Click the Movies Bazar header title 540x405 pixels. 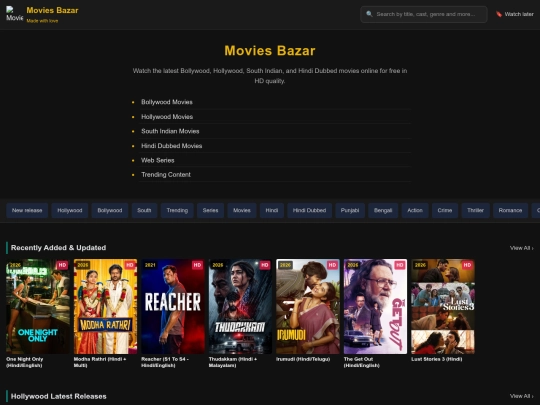tap(52, 10)
